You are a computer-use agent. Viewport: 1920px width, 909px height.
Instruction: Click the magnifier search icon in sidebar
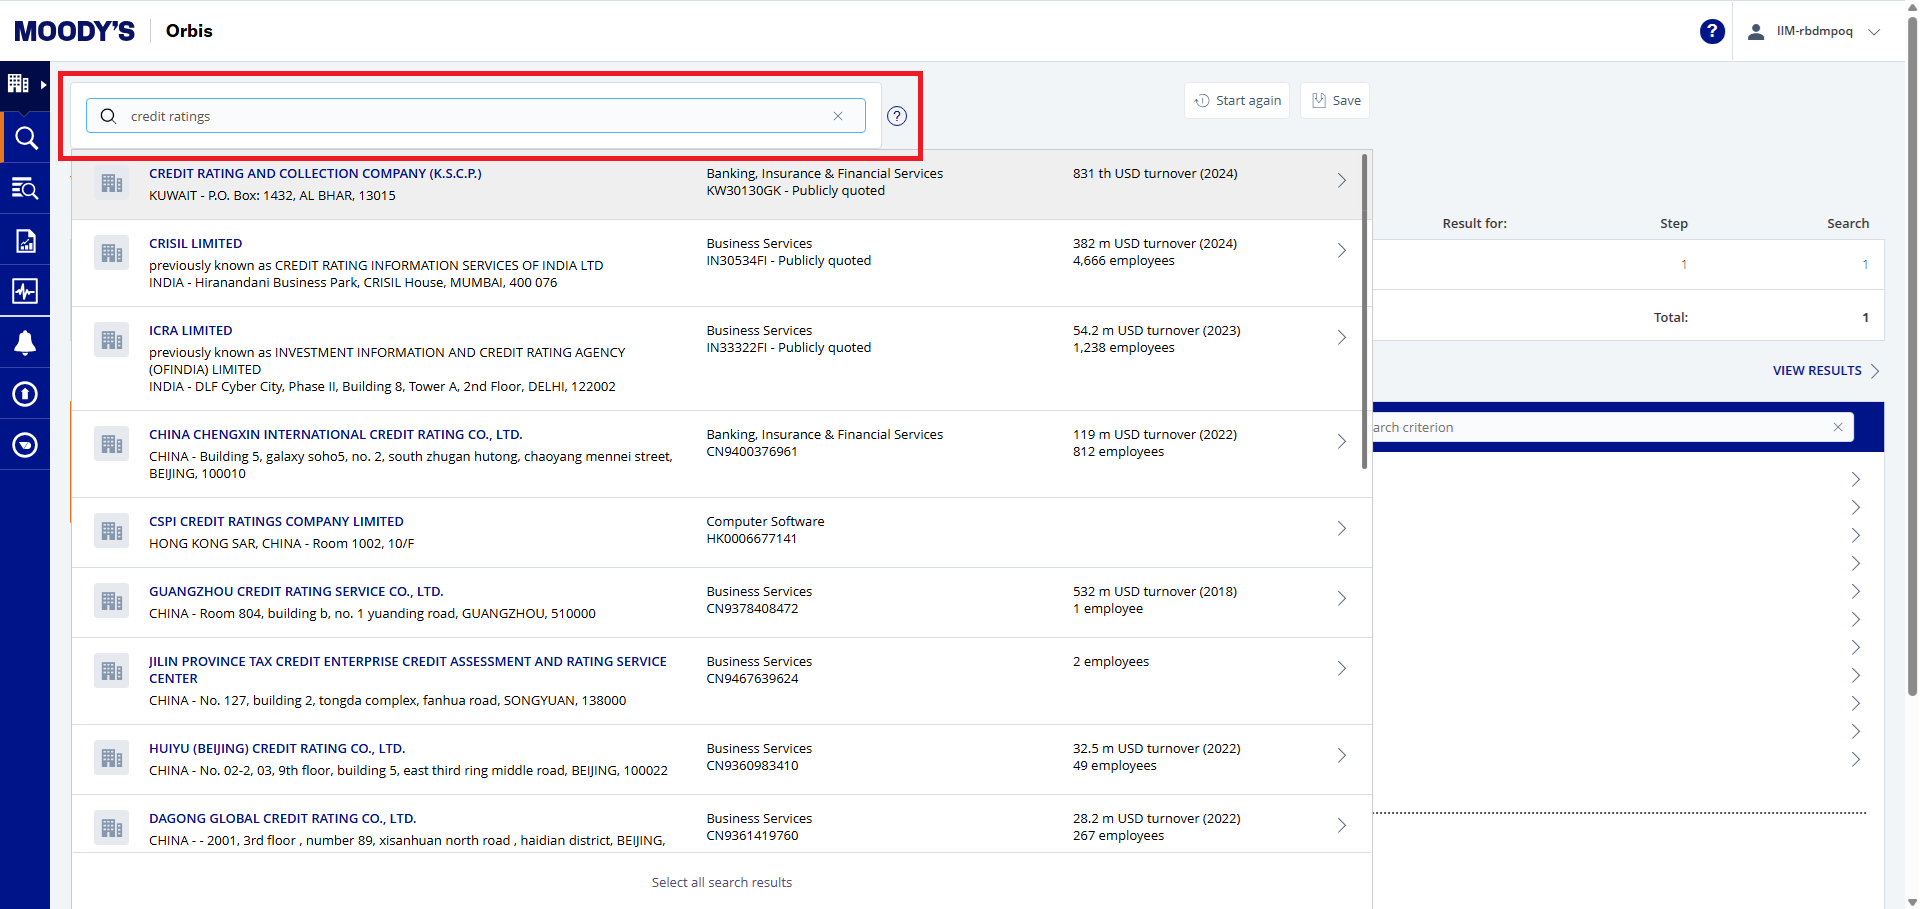pos(26,138)
